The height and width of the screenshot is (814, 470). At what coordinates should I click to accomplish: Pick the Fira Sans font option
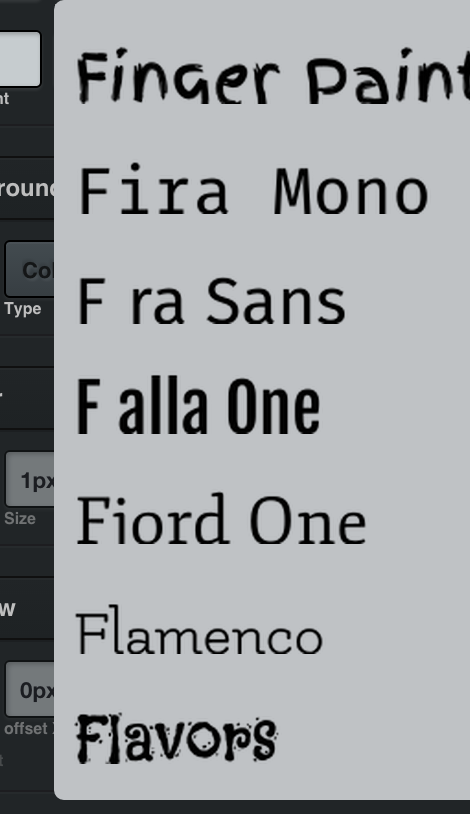pyautogui.click(x=211, y=301)
